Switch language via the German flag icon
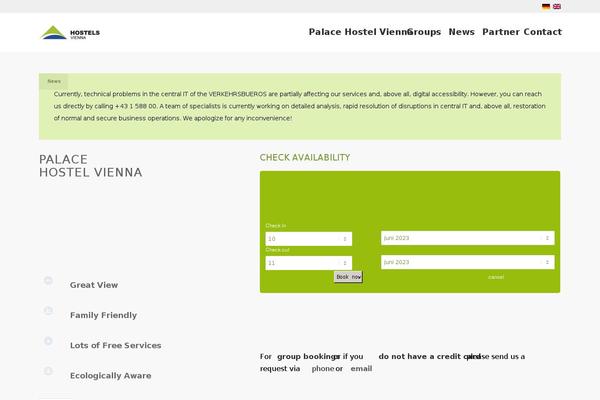This screenshot has height=400, width=600. coord(546,7)
